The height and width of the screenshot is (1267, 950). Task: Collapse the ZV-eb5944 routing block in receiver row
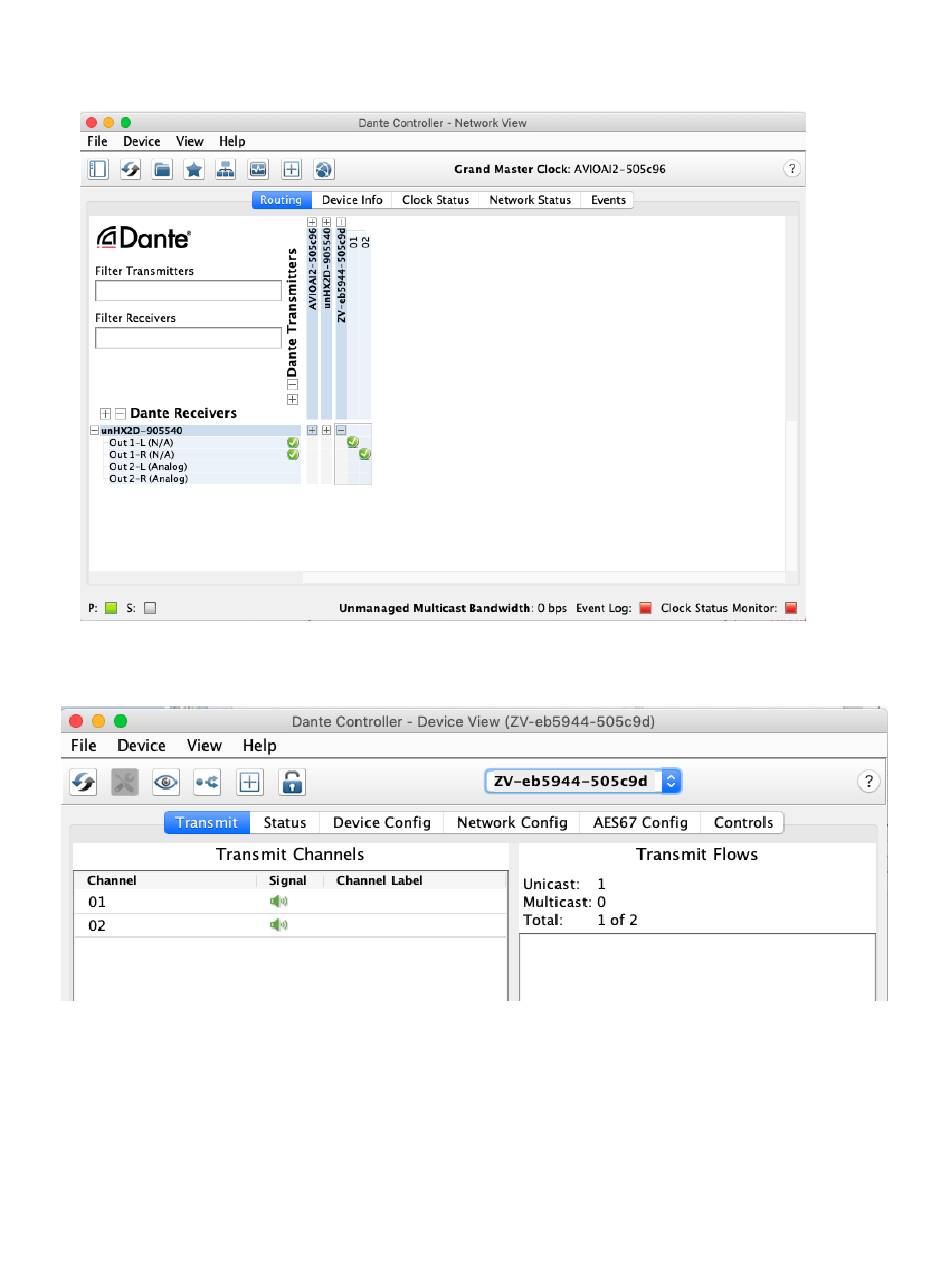click(x=341, y=430)
